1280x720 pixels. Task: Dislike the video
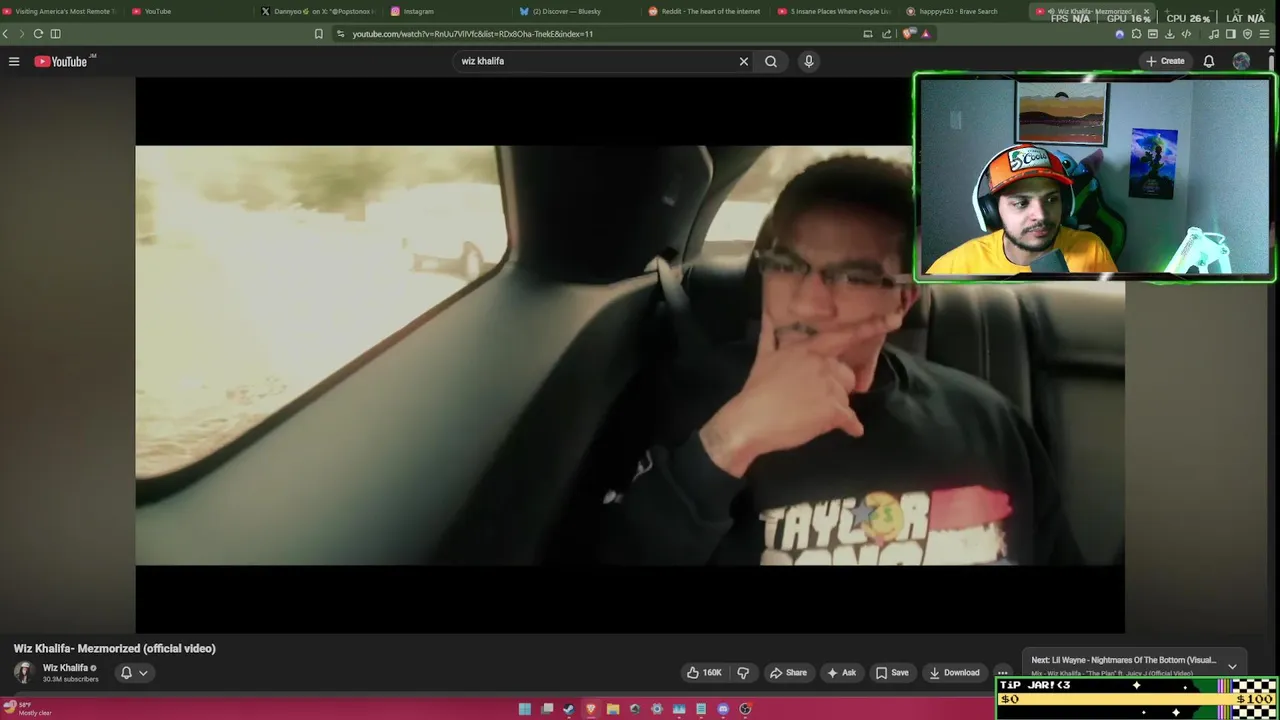pos(743,673)
